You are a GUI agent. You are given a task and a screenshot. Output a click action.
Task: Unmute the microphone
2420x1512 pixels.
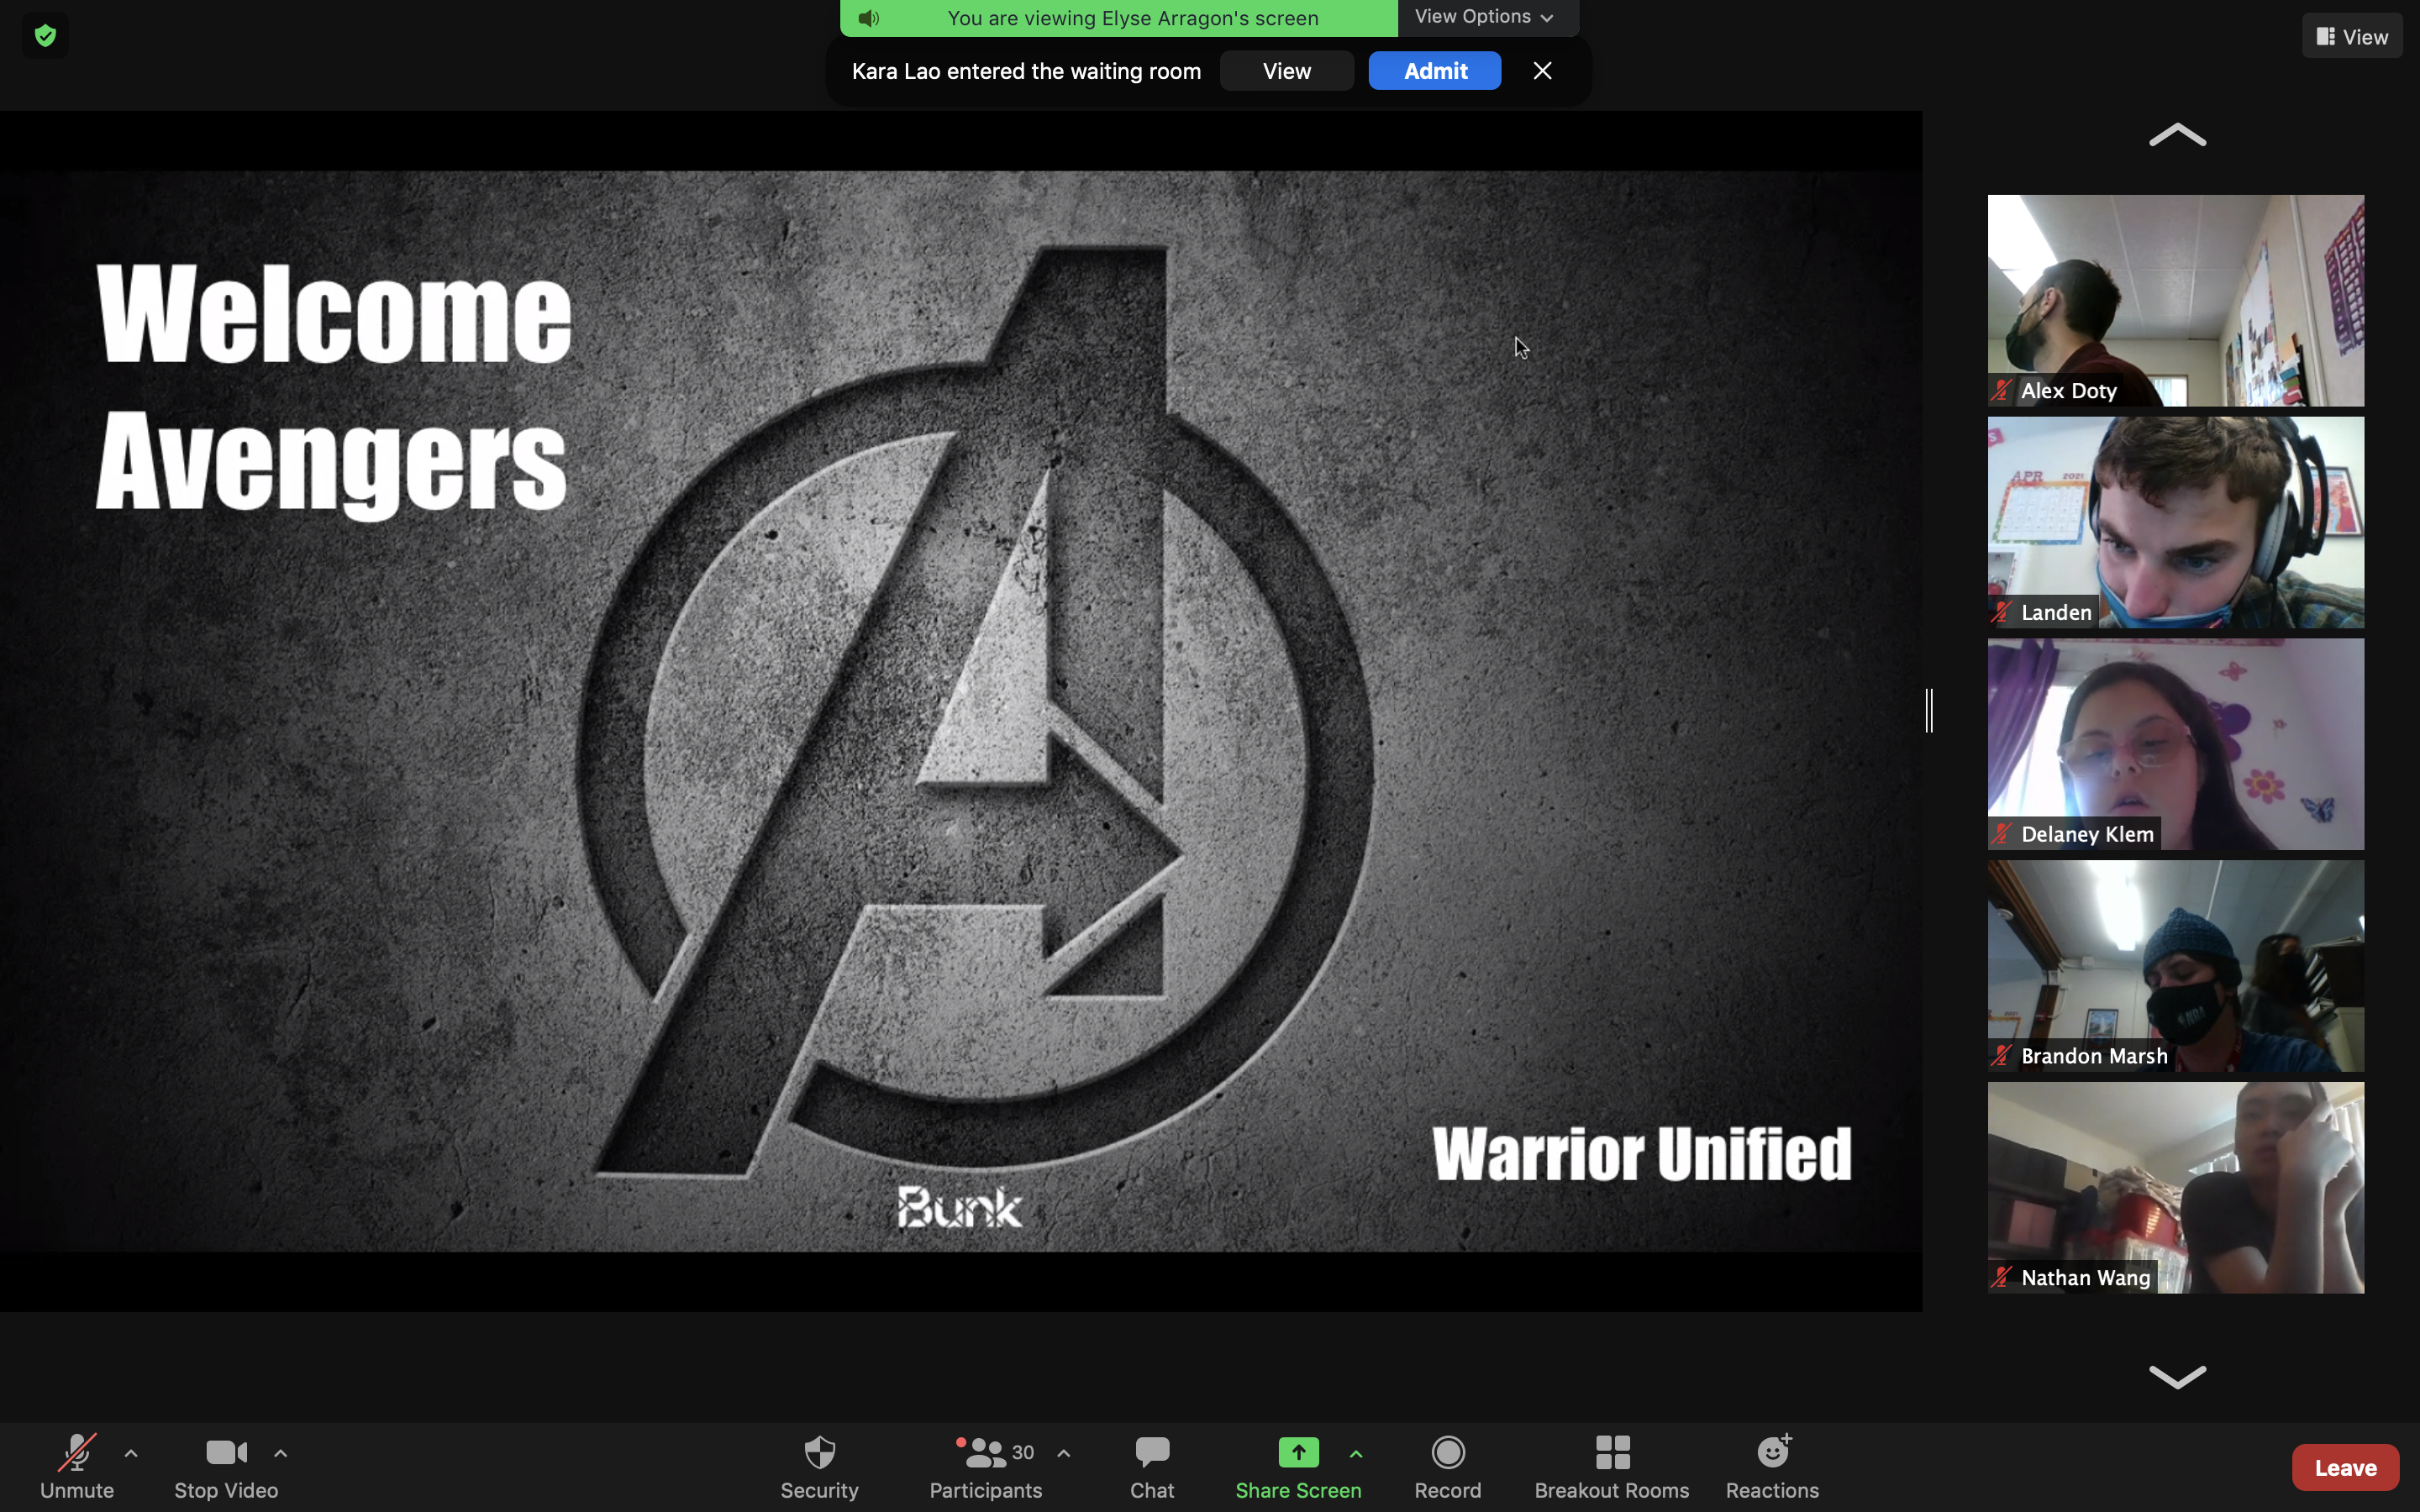pos(77,1466)
